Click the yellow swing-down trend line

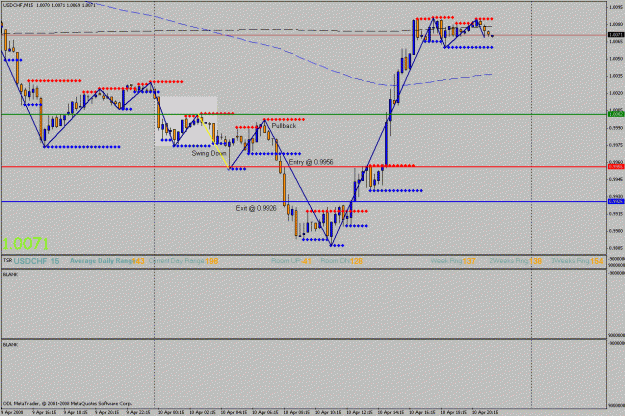(214, 142)
